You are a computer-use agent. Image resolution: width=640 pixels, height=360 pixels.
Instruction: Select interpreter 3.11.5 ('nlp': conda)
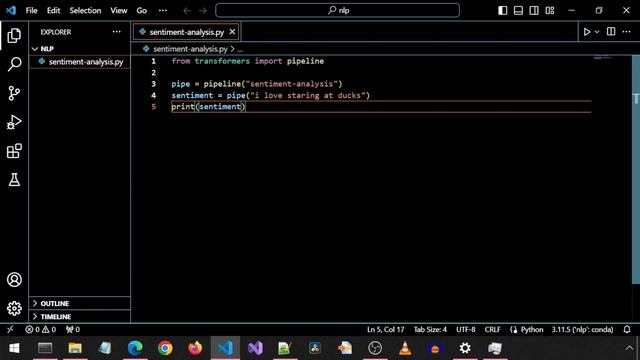point(582,329)
